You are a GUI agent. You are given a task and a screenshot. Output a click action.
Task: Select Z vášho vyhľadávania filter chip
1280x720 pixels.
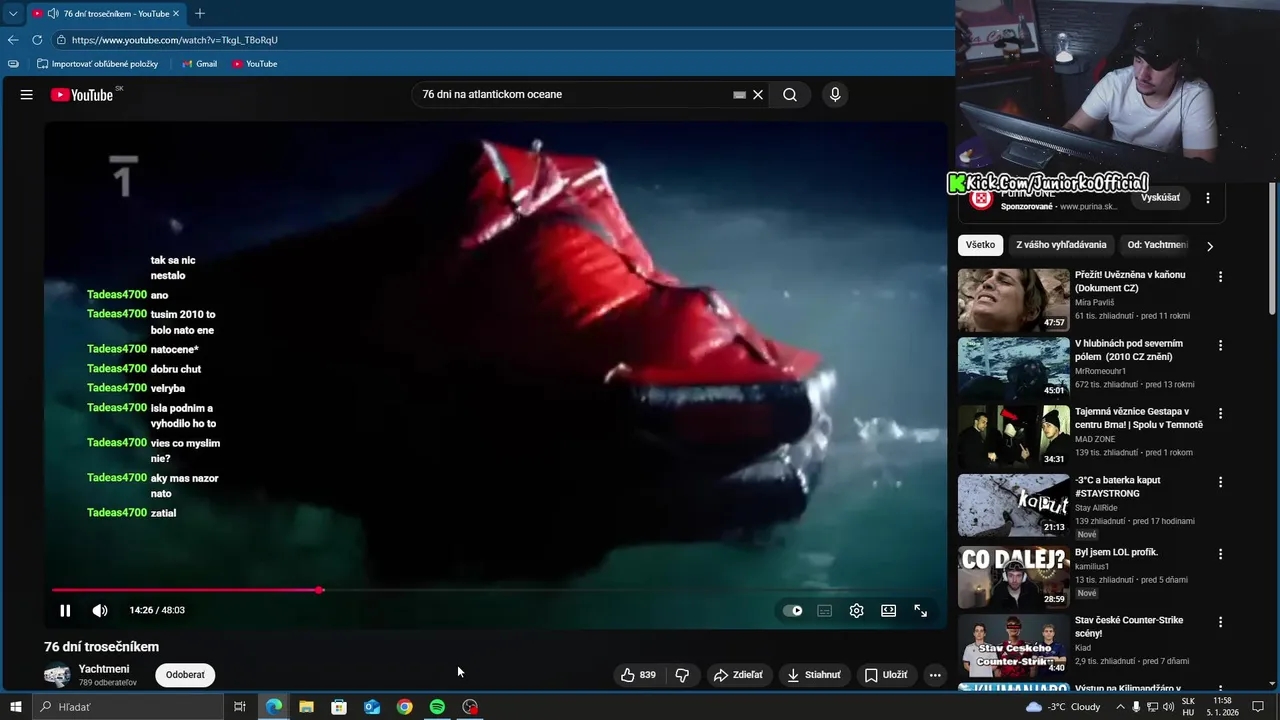[1061, 245]
